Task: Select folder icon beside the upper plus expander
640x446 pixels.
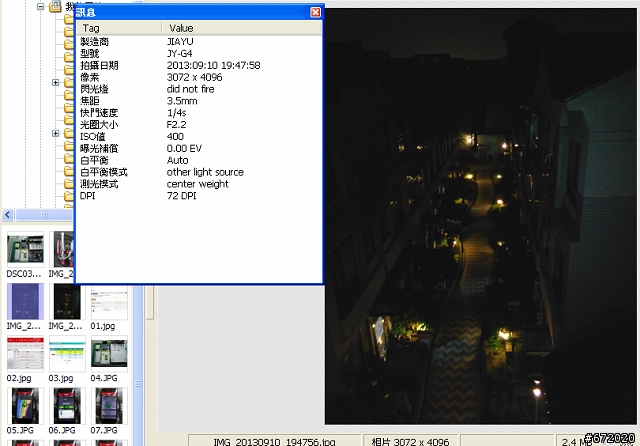Action: pos(69,82)
